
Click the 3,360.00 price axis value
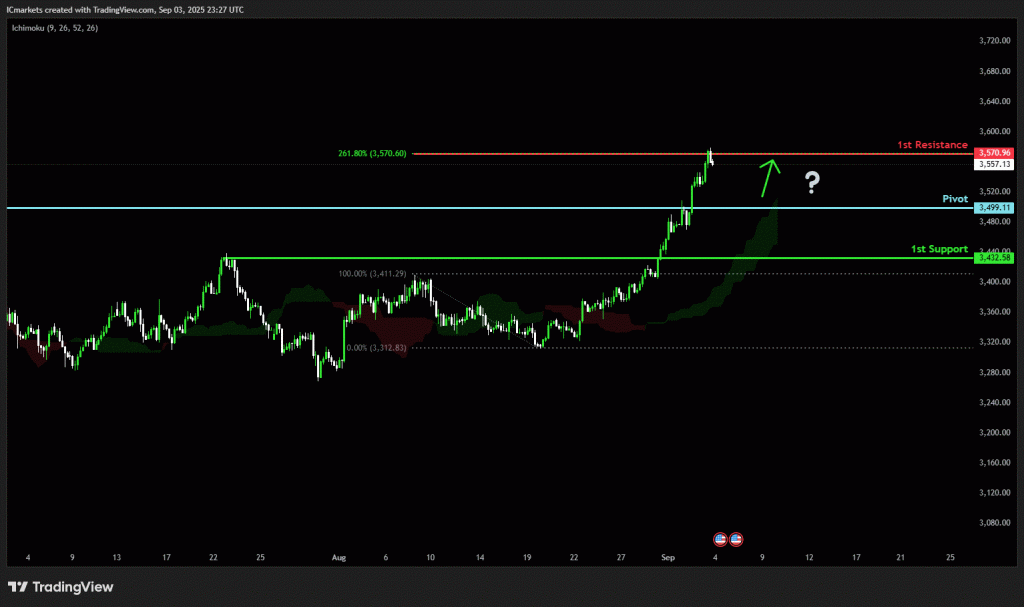(995, 312)
